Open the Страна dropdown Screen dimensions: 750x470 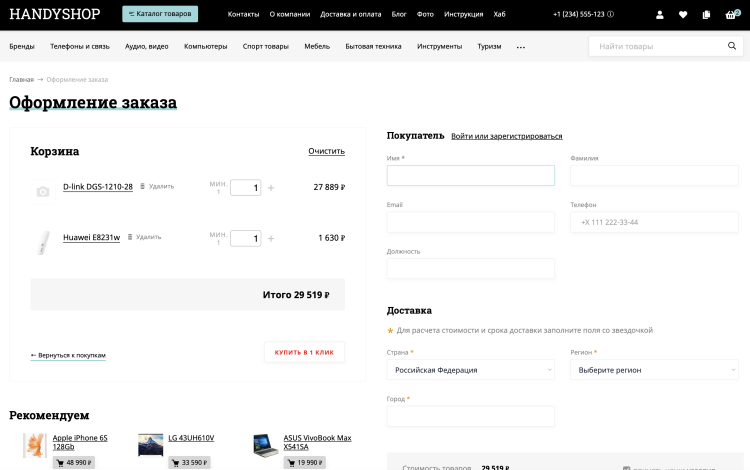471,370
